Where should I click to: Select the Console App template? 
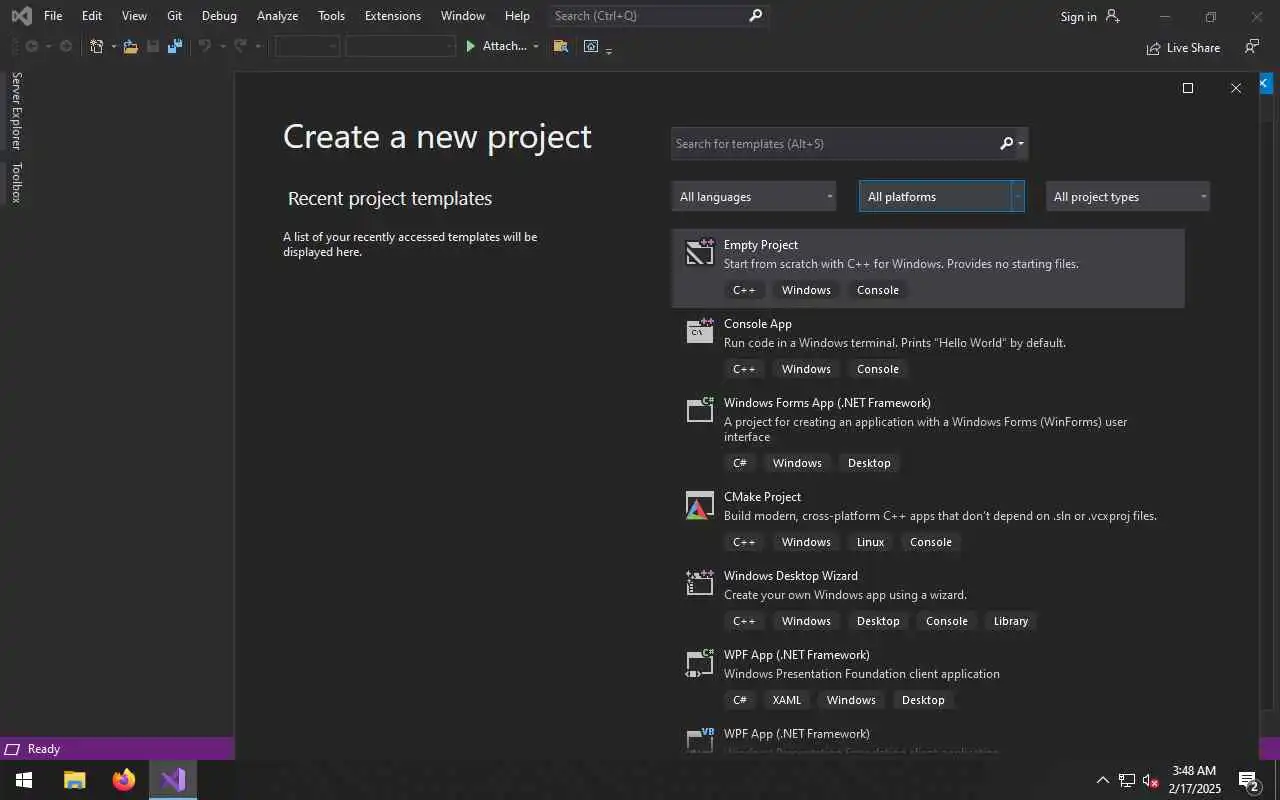928,347
